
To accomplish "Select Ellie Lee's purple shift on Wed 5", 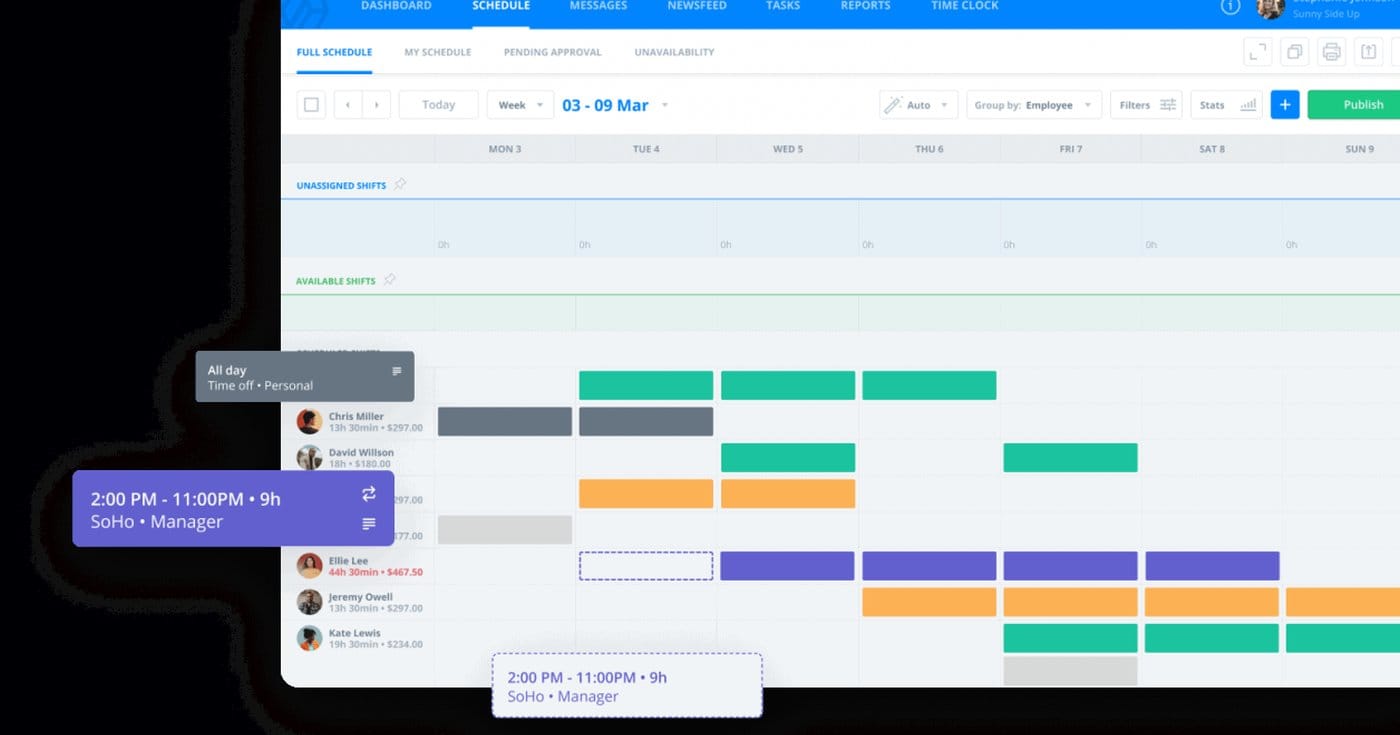I will 788,566.
